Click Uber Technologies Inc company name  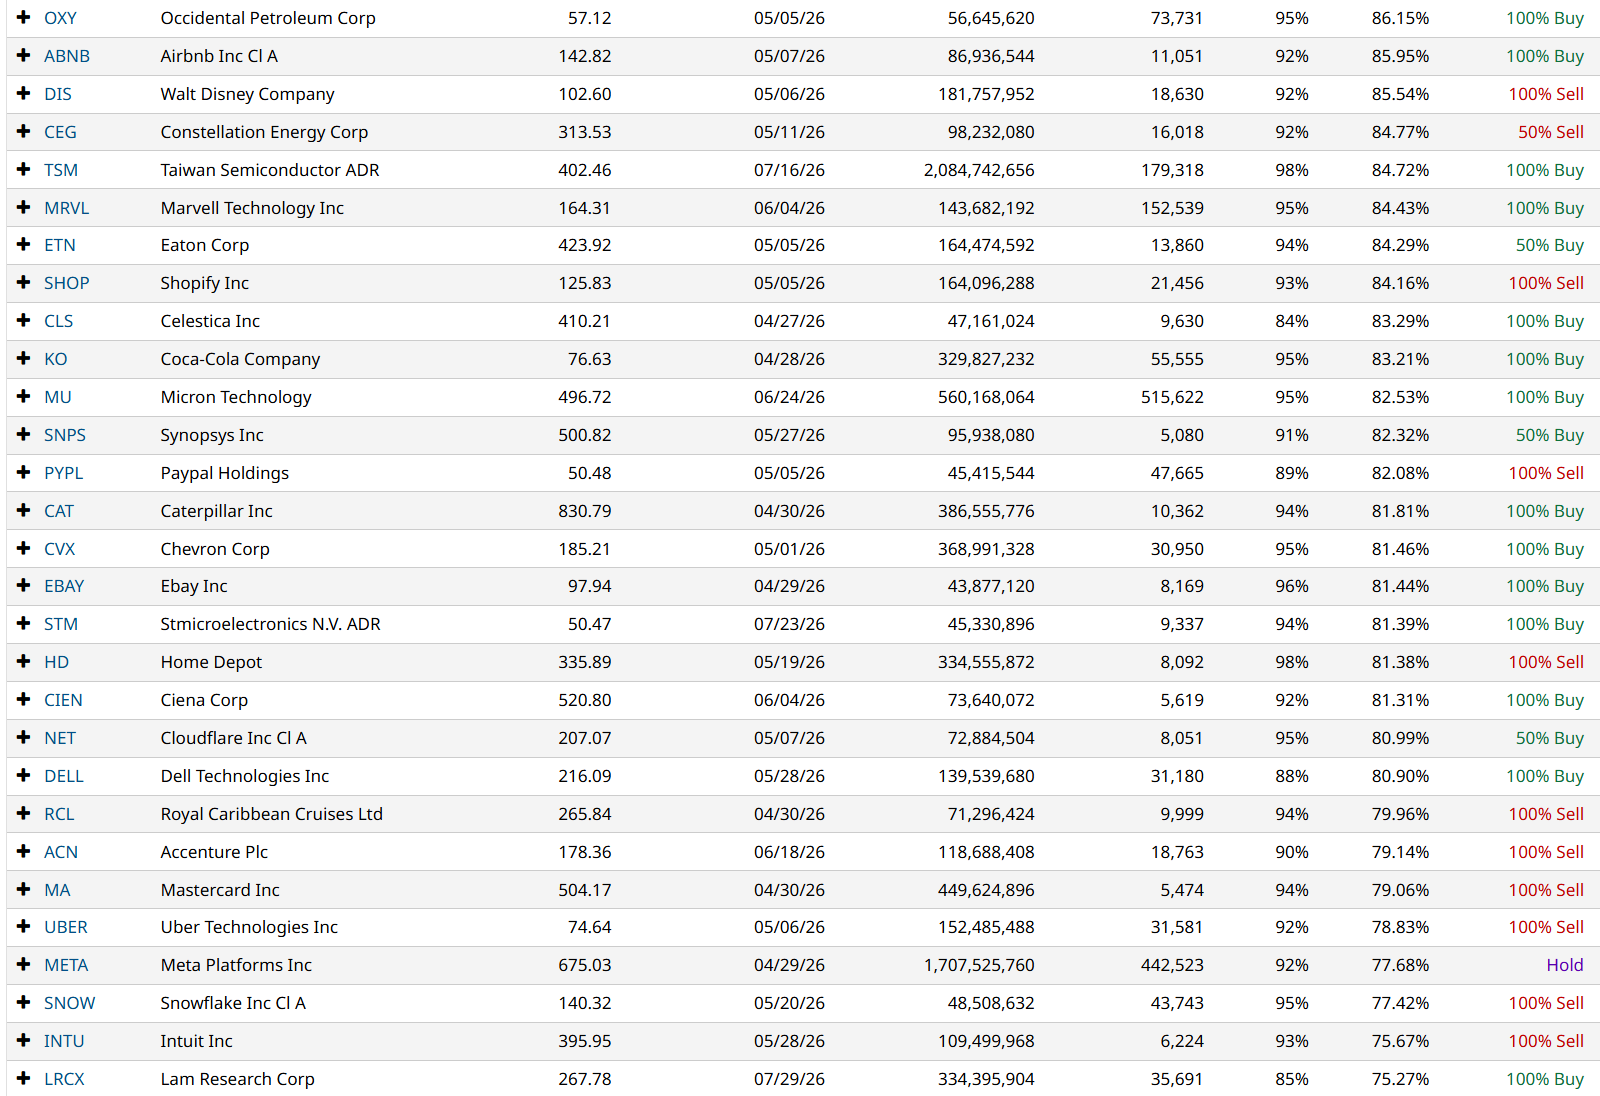tap(249, 927)
